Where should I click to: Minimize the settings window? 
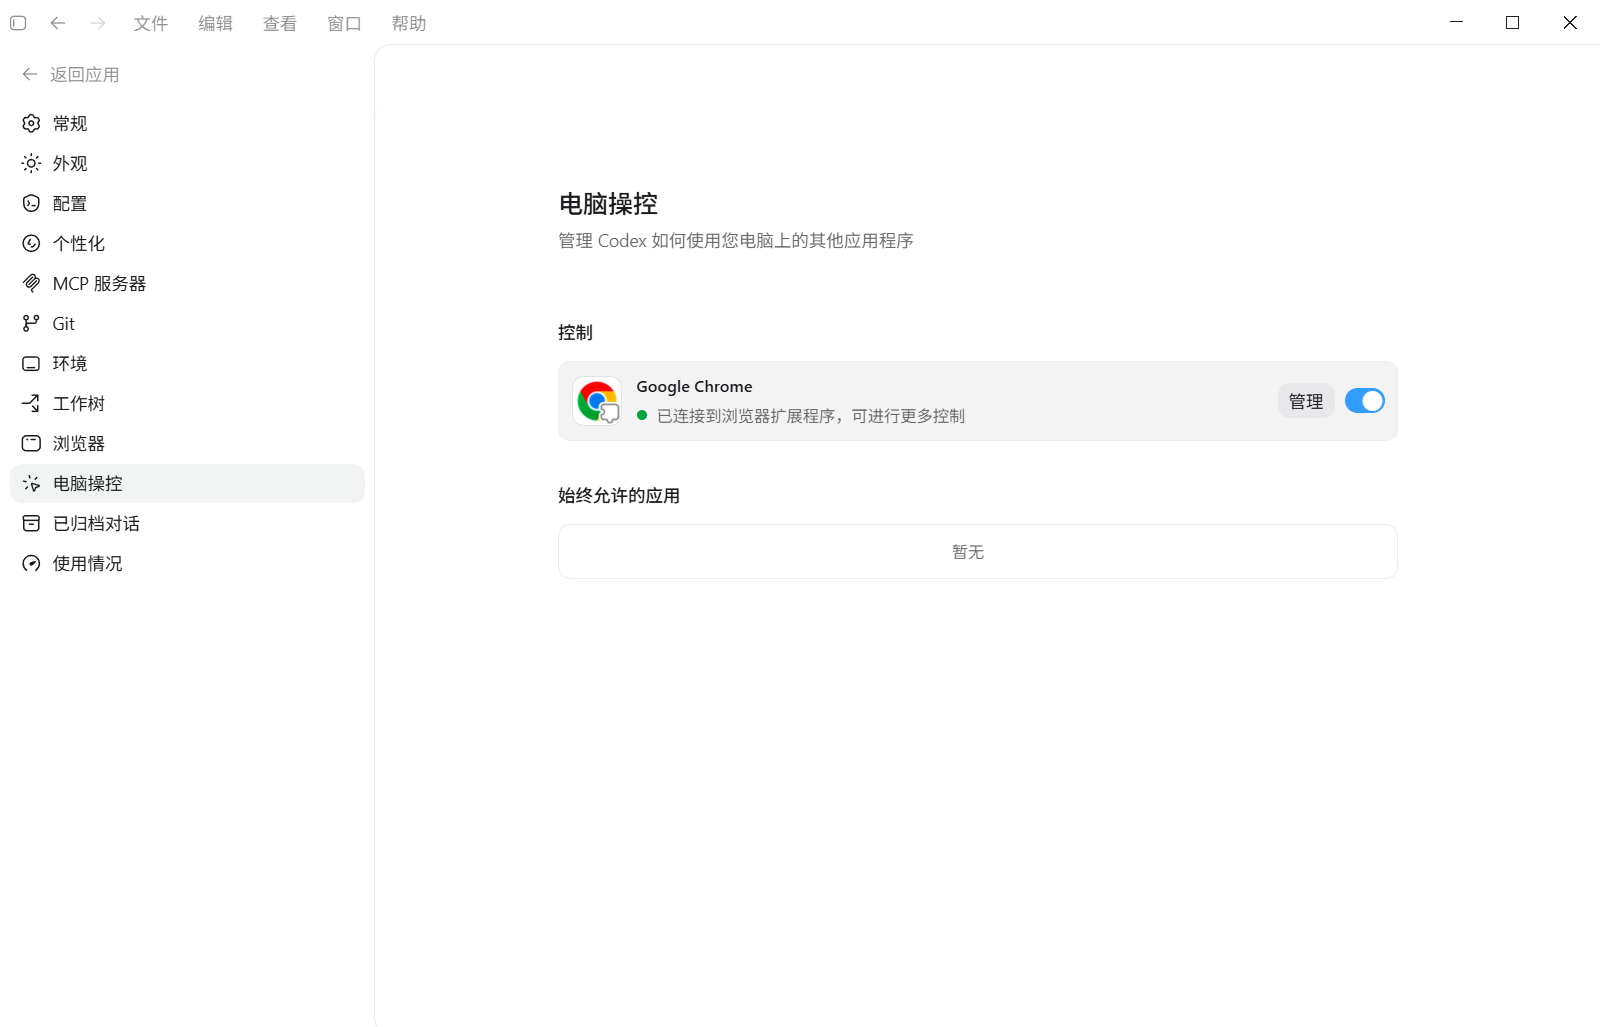pos(1456,22)
